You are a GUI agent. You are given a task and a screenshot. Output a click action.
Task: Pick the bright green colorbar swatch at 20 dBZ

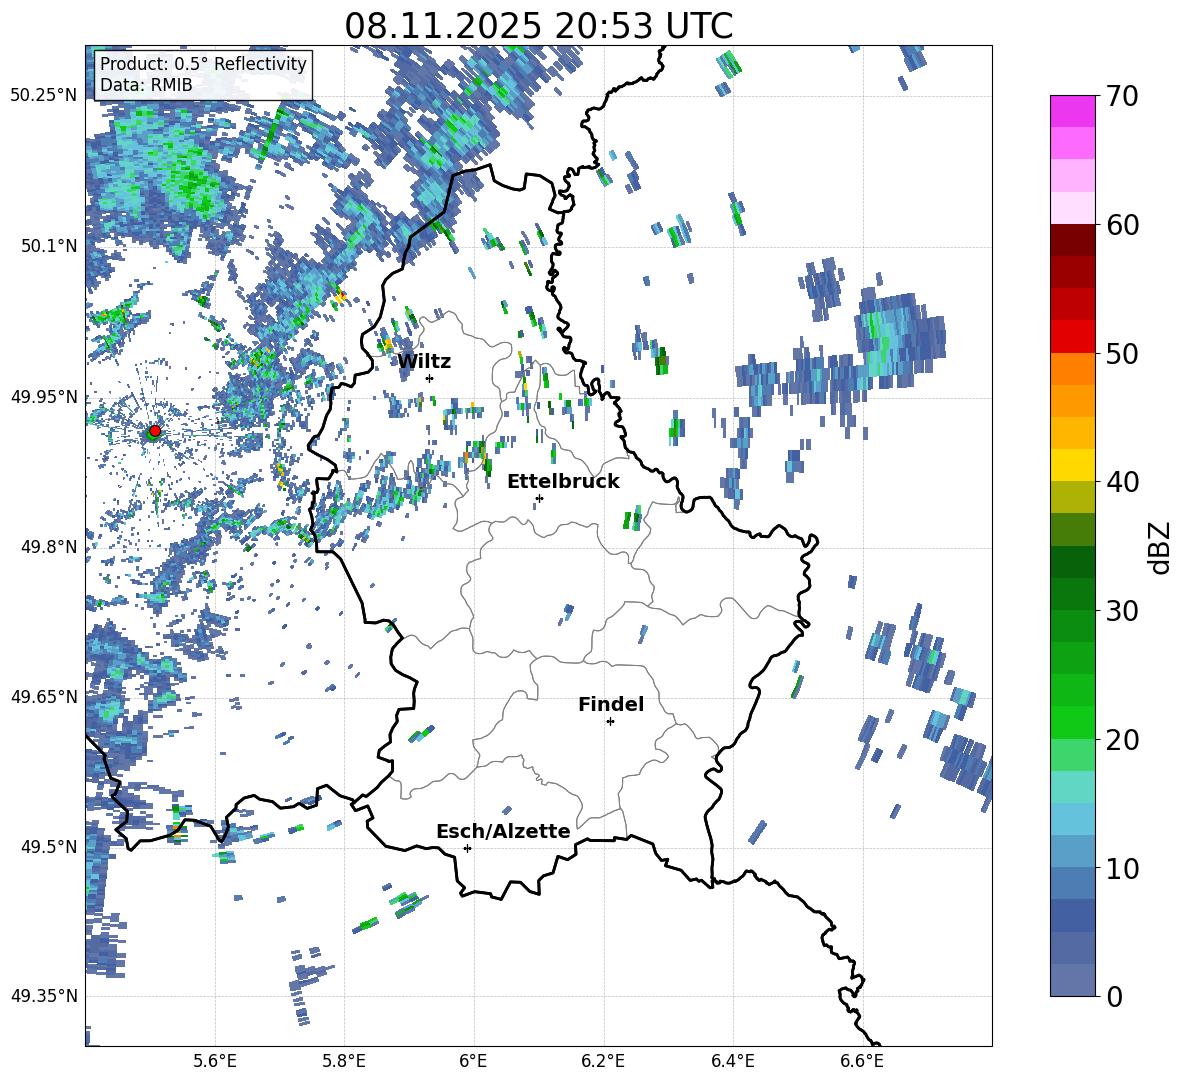click(1072, 723)
